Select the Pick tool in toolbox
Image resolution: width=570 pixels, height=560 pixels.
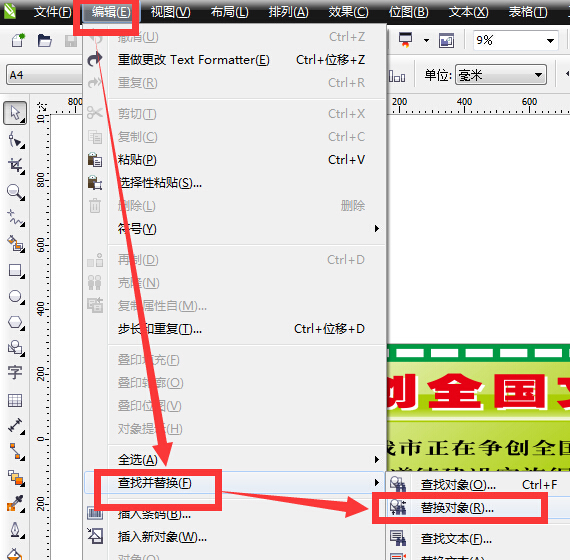pos(15,113)
